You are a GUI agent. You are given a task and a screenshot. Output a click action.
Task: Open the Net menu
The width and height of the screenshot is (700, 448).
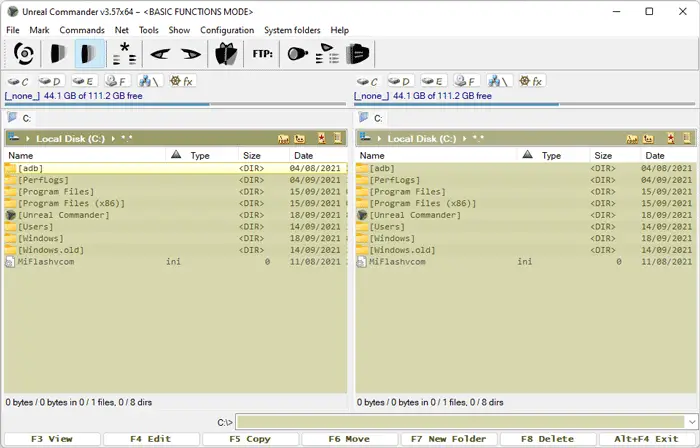[x=121, y=30]
